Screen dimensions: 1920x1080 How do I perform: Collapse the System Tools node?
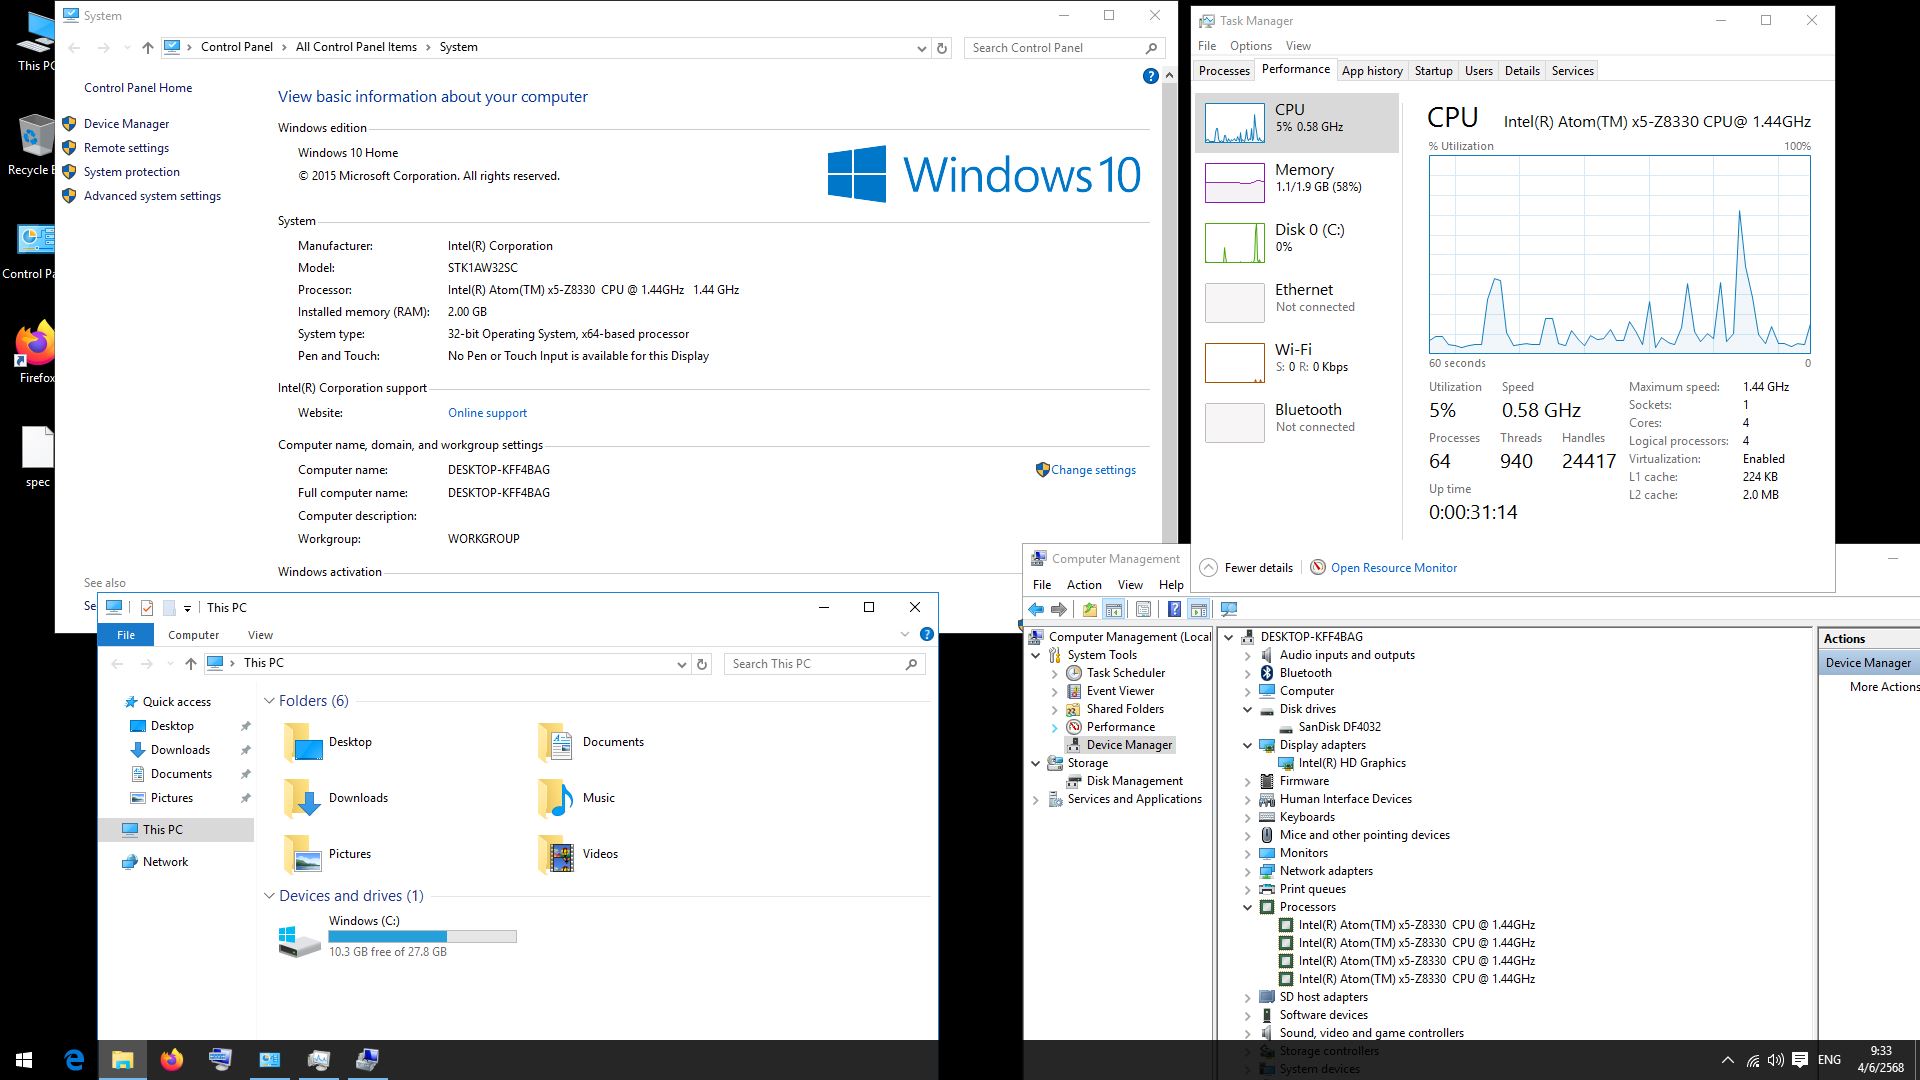tap(1036, 655)
